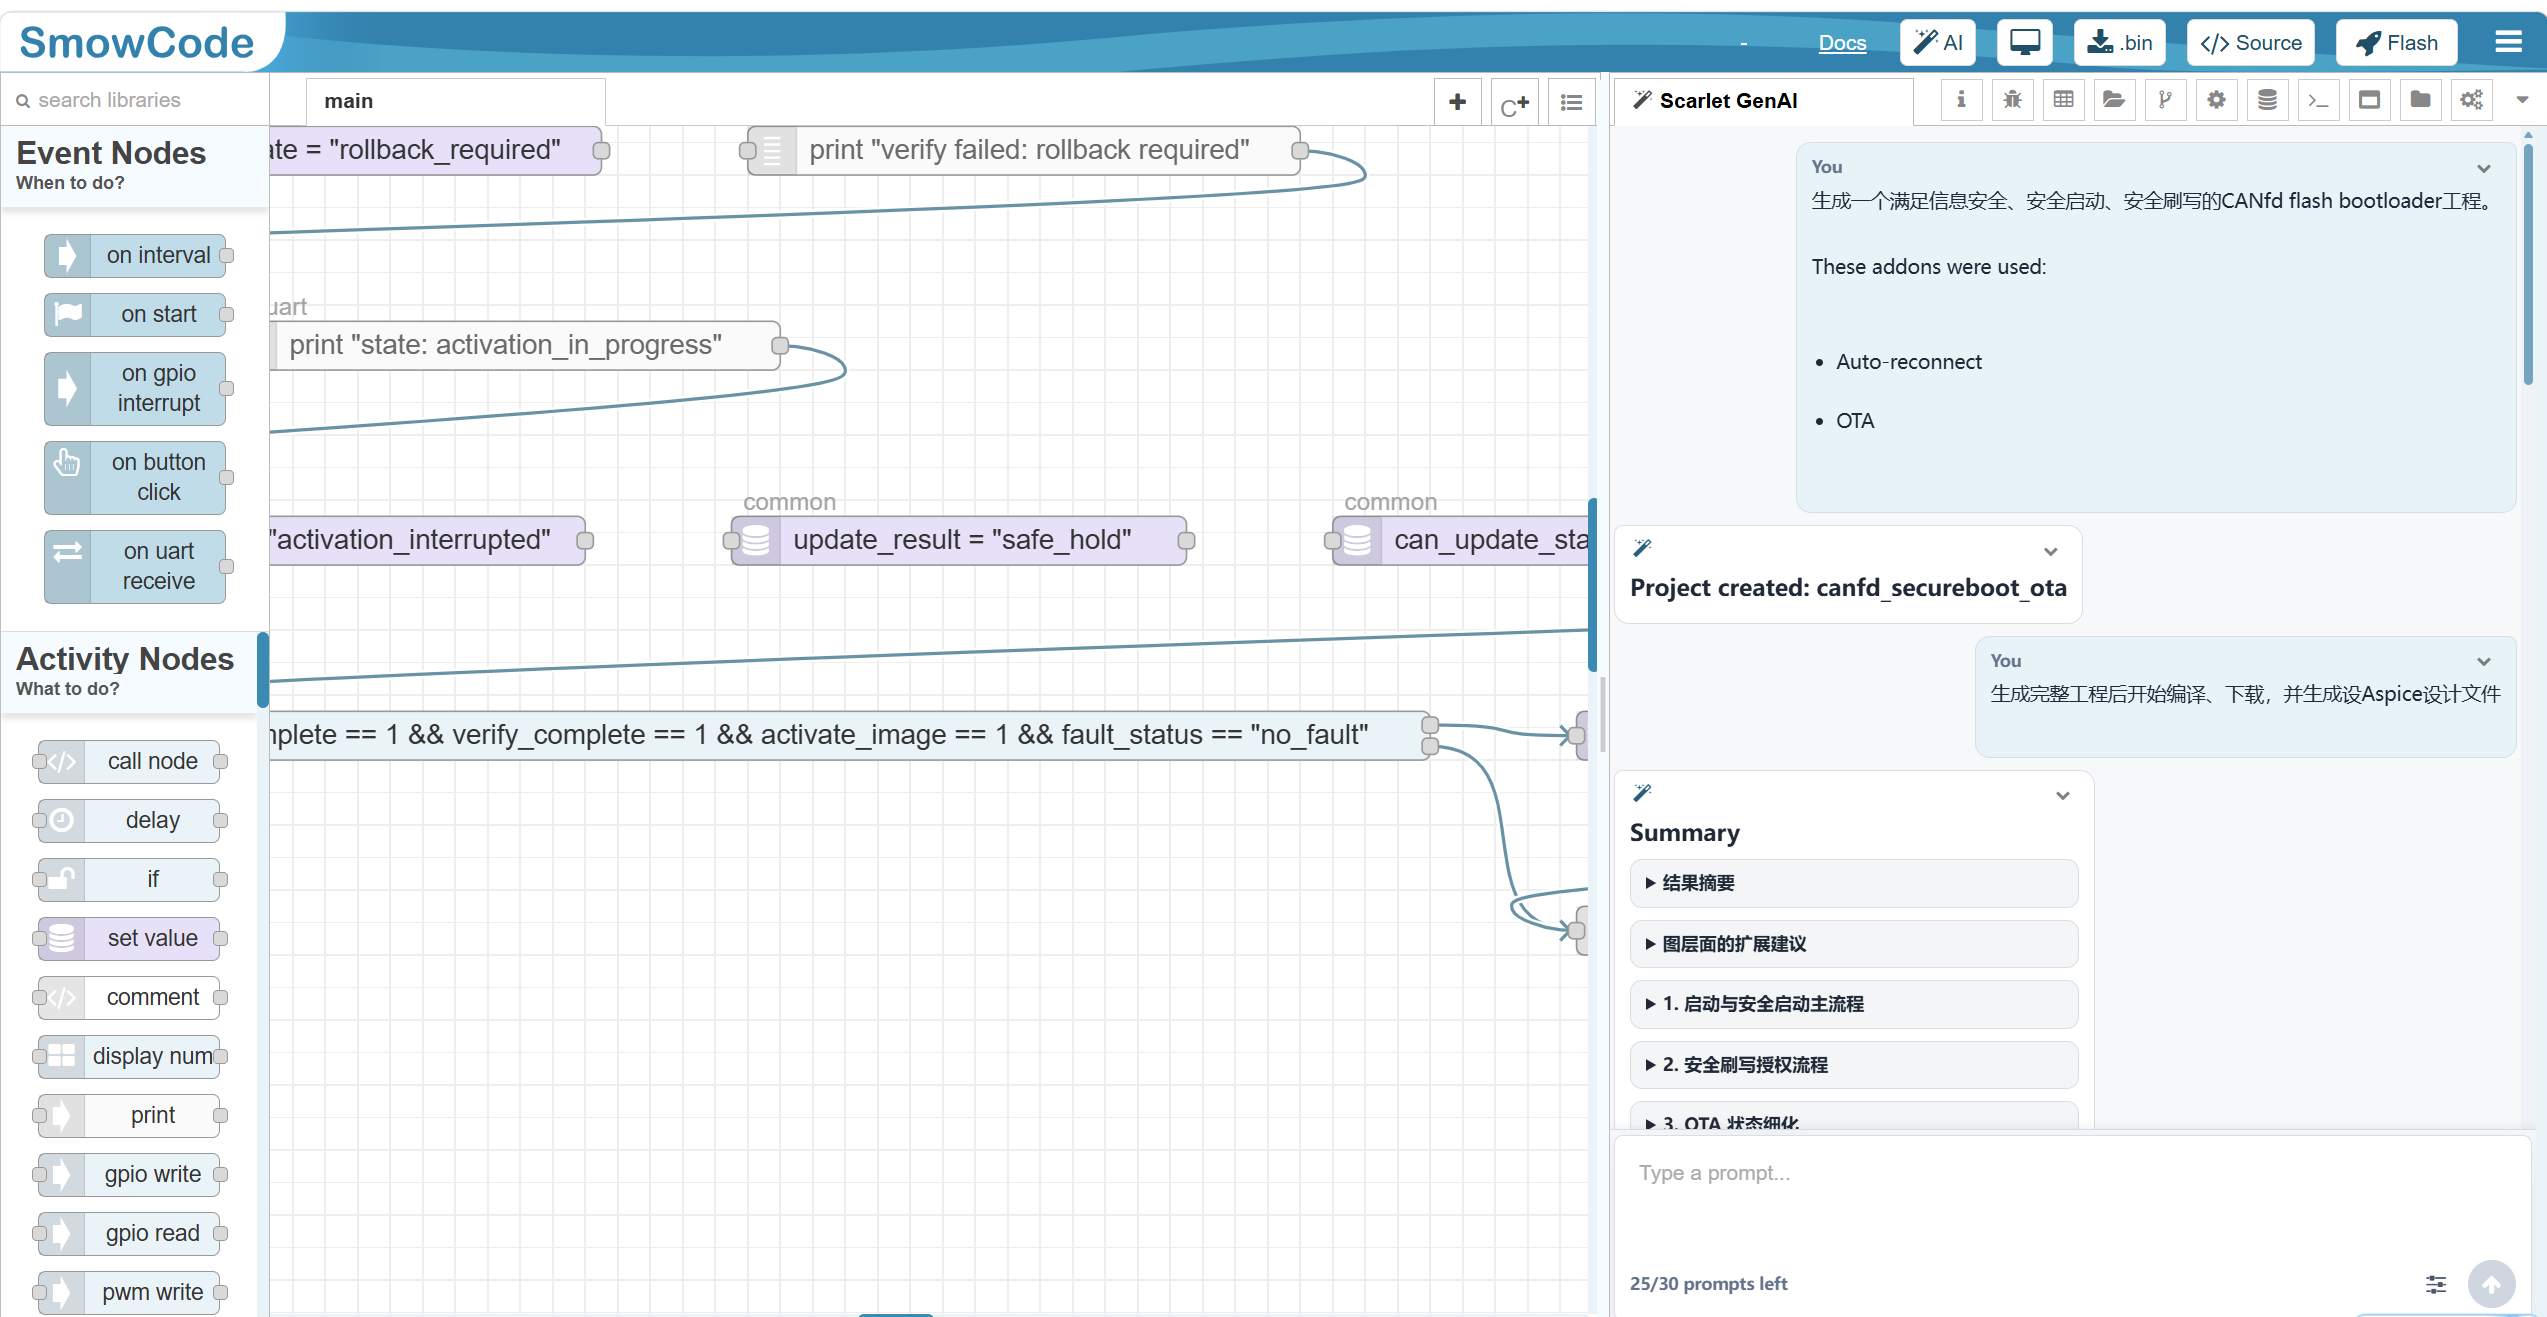The height and width of the screenshot is (1317, 2547).
Task: Select the display num activity node
Action: coord(129,1057)
